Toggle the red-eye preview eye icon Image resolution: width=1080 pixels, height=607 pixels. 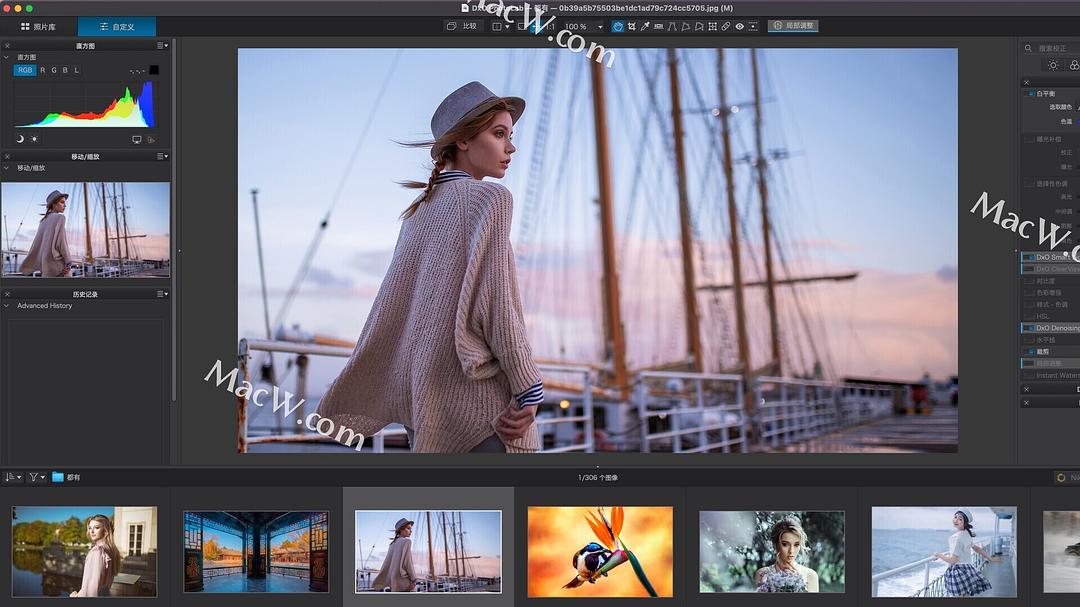(x=739, y=26)
